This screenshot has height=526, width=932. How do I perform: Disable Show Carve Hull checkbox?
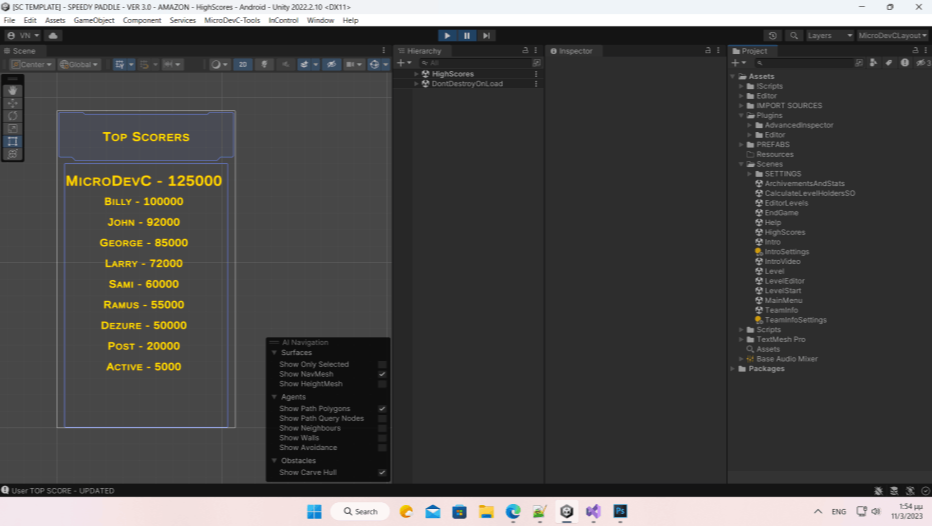click(x=382, y=472)
